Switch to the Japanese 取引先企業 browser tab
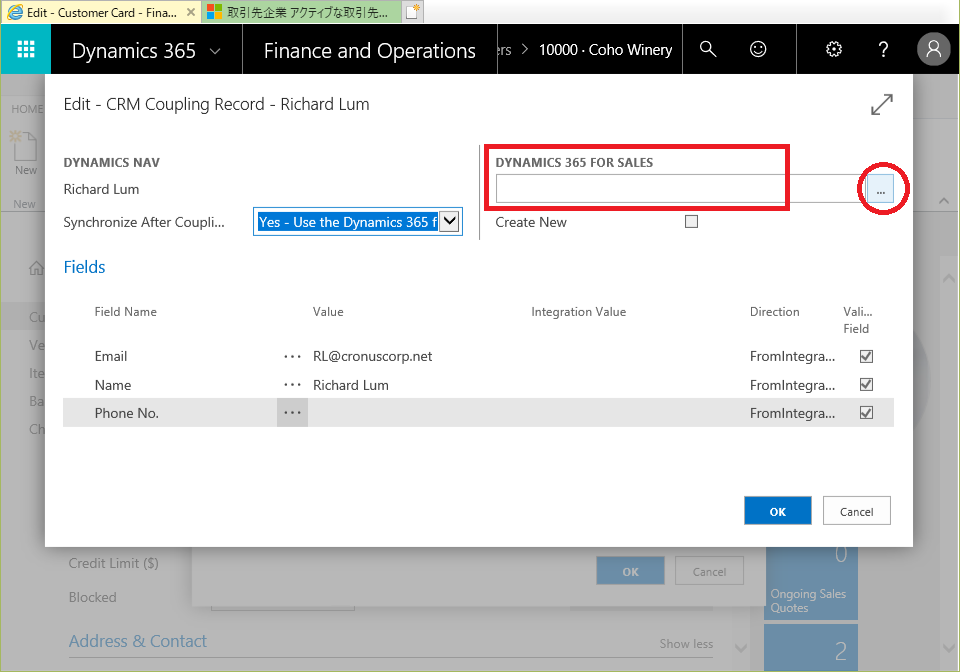Viewport: 960px width, 672px height. point(300,12)
